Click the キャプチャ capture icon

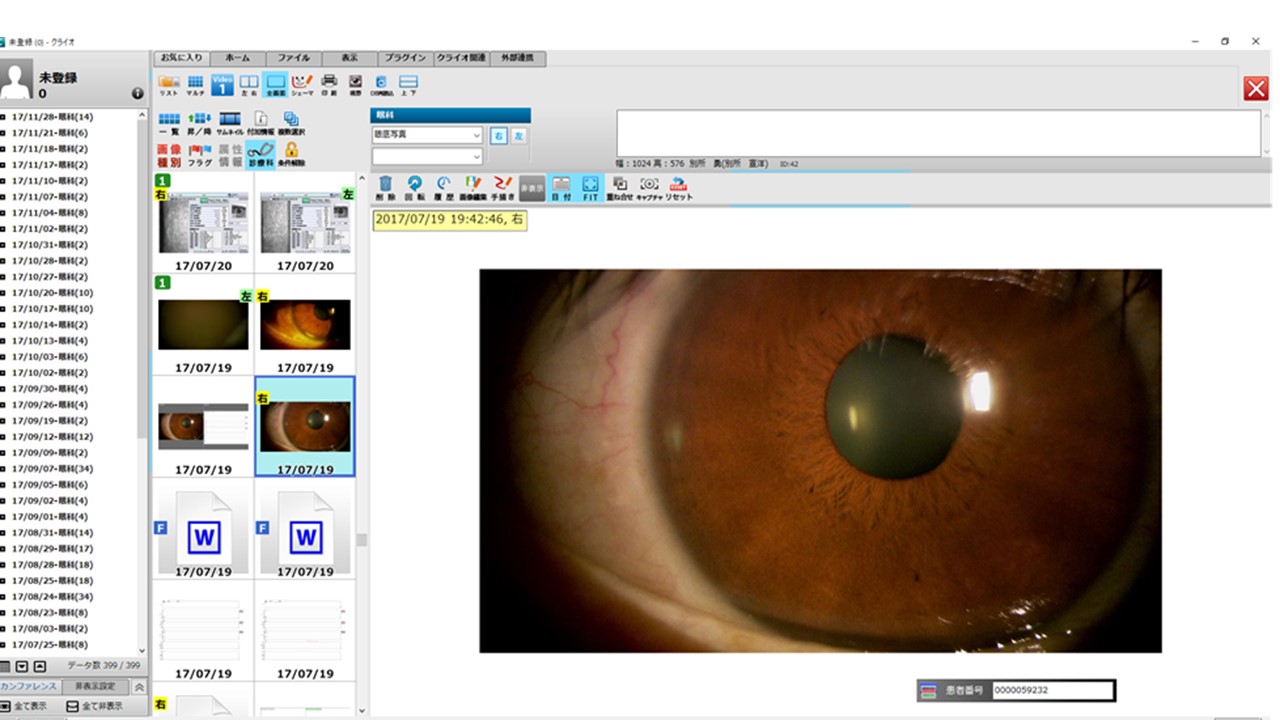pos(649,188)
